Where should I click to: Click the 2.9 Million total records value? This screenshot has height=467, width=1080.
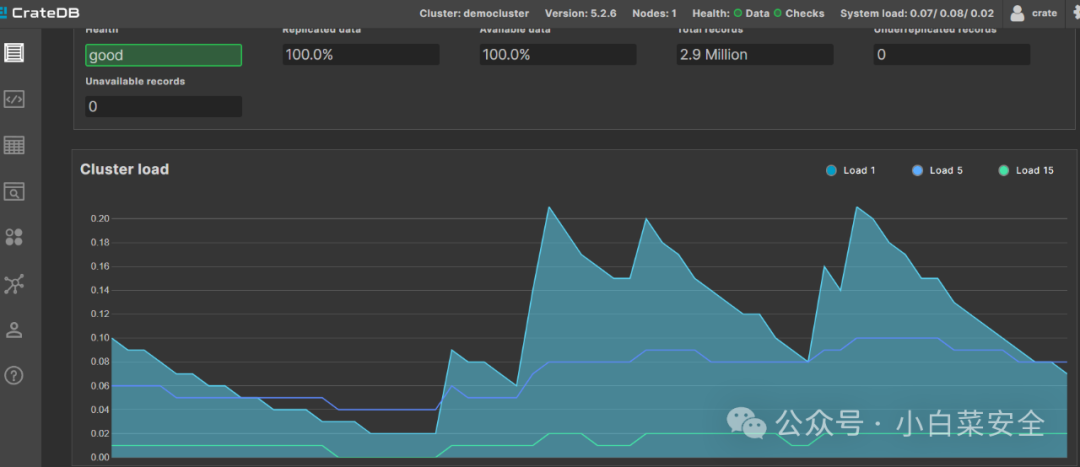[x=755, y=55]
